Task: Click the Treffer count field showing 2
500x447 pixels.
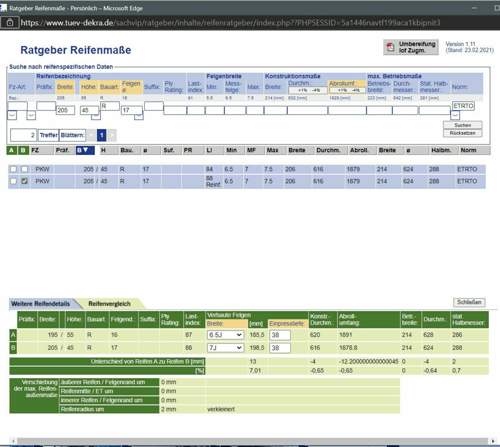Action: point(23,135)
